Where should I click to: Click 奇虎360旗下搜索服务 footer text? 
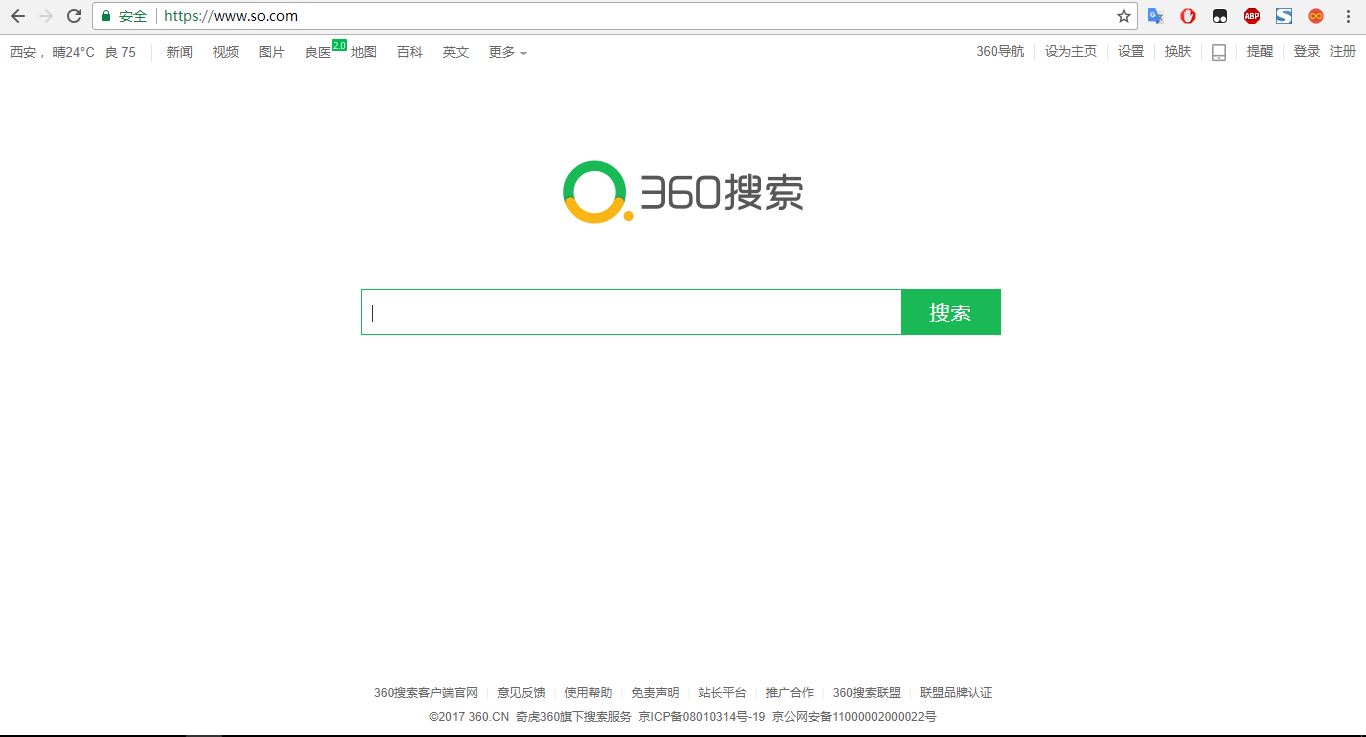tap(574, 717)
